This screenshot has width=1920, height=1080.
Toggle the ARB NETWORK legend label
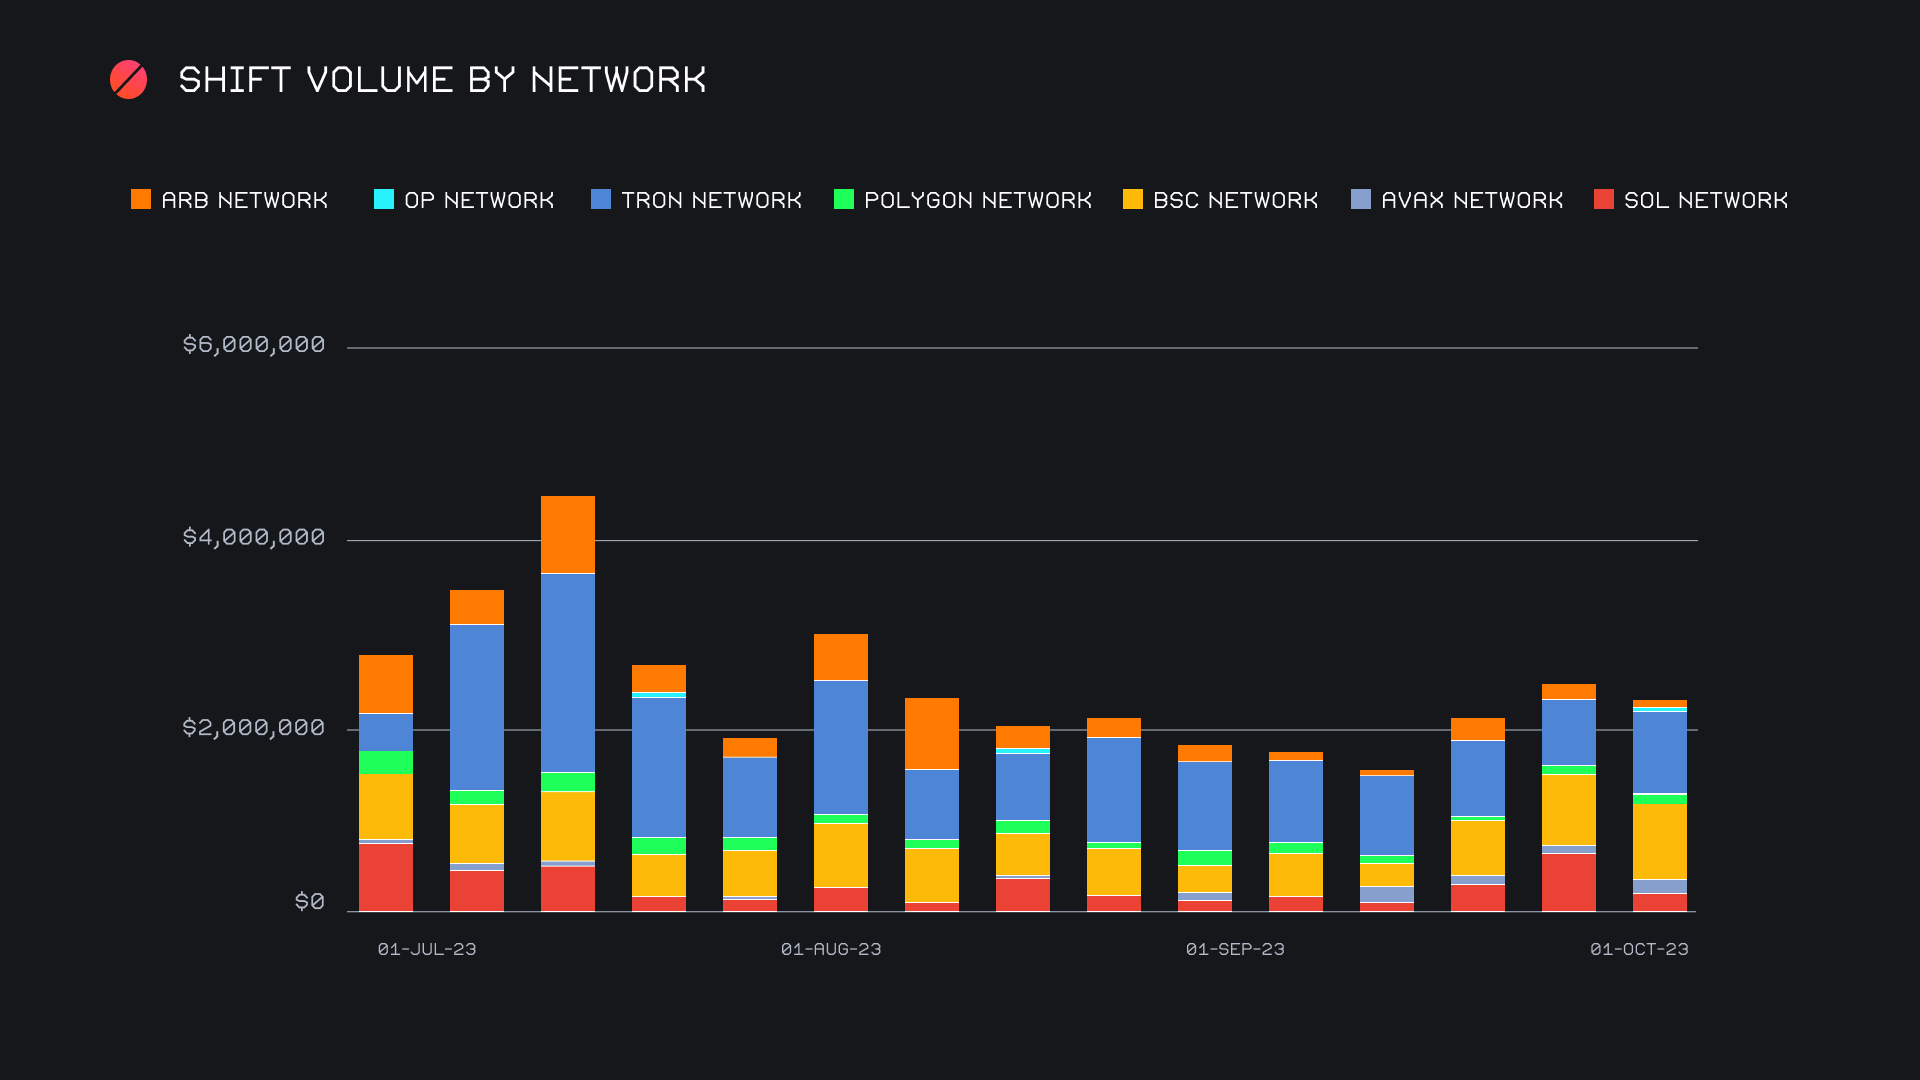pos(245,200)
